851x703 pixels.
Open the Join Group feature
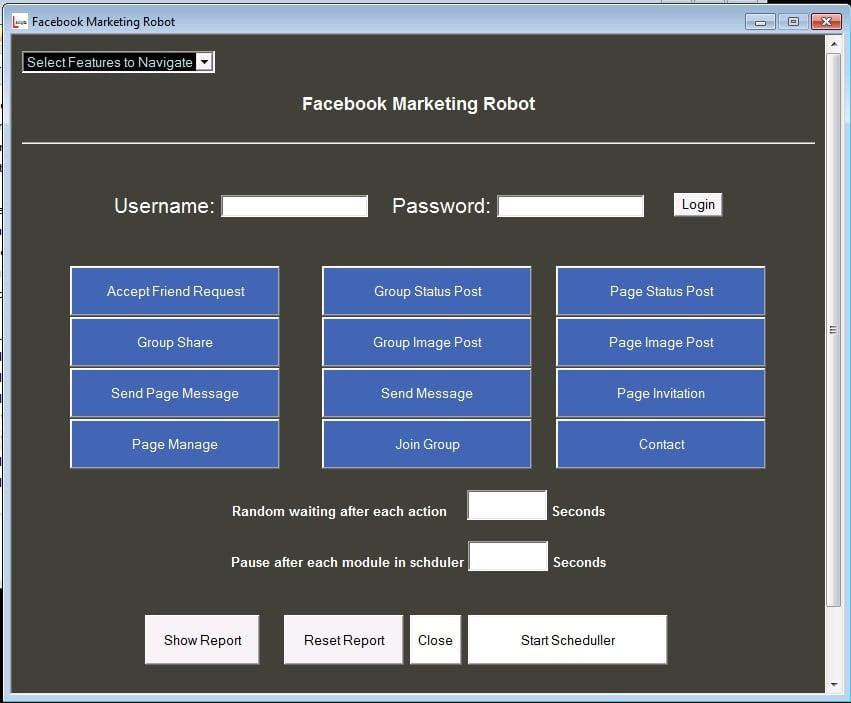[x=426, y=444]
